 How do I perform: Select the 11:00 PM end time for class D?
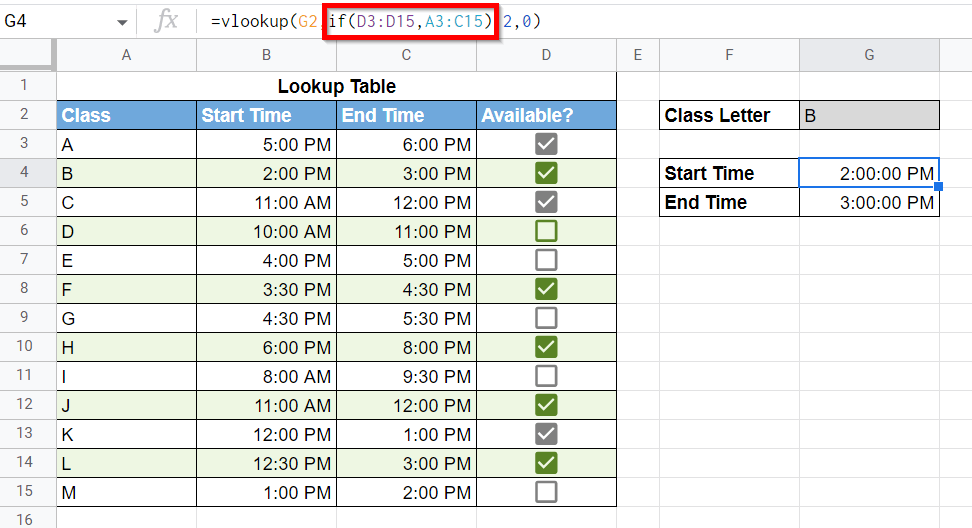407,231
